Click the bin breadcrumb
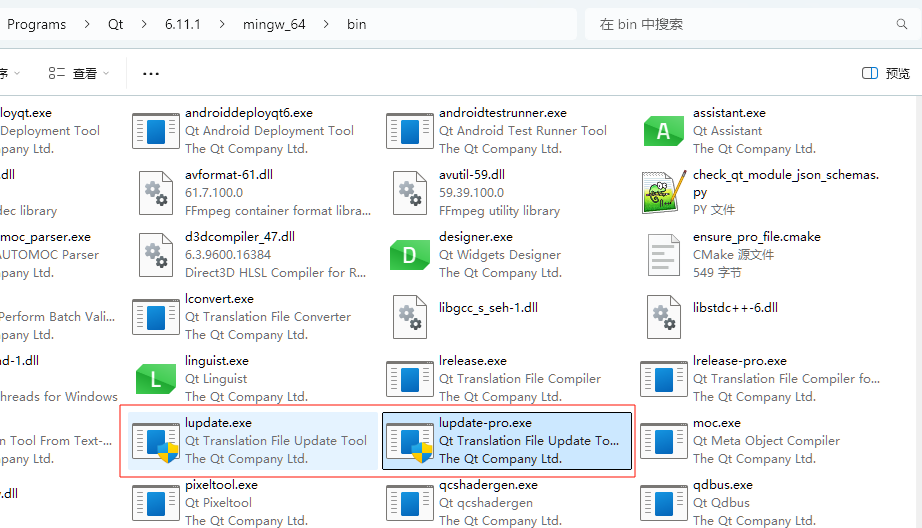This screenshot has width=922, height=528. point(356,25)
